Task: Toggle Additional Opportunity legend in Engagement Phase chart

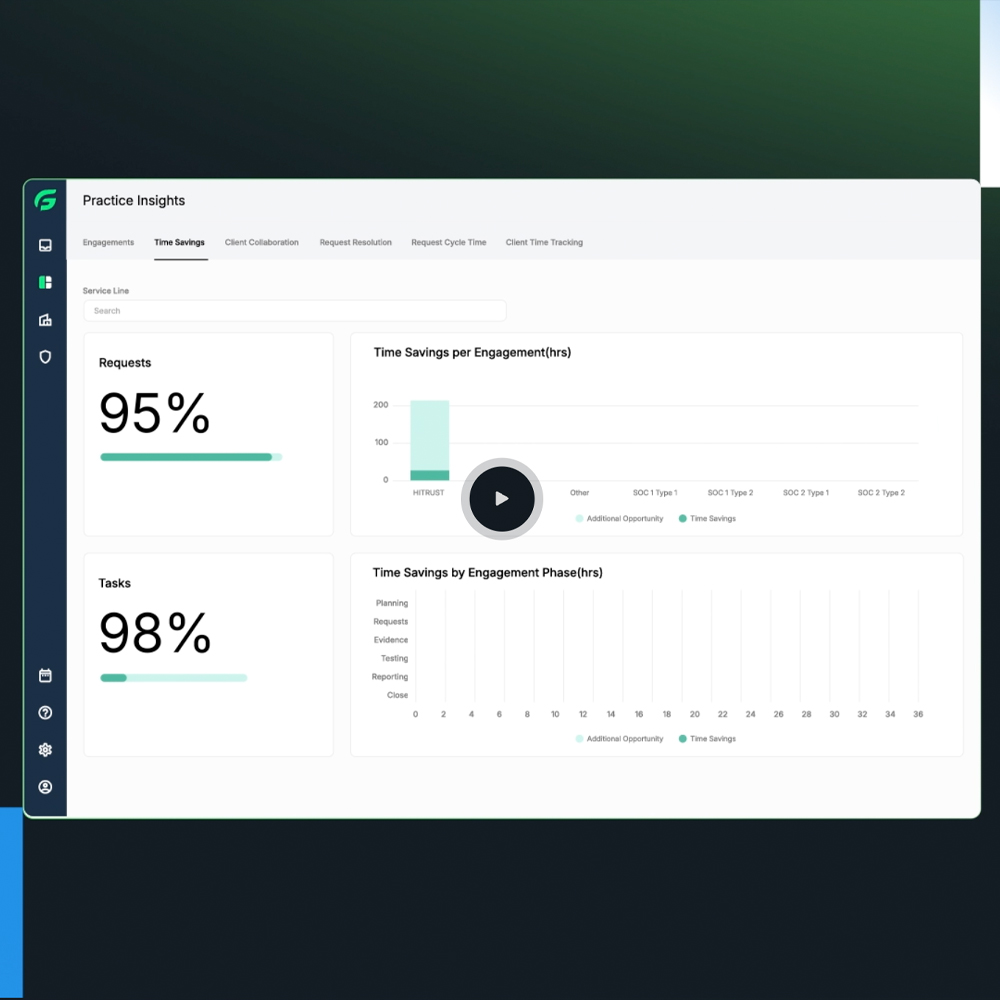Action: pos(619,739)
